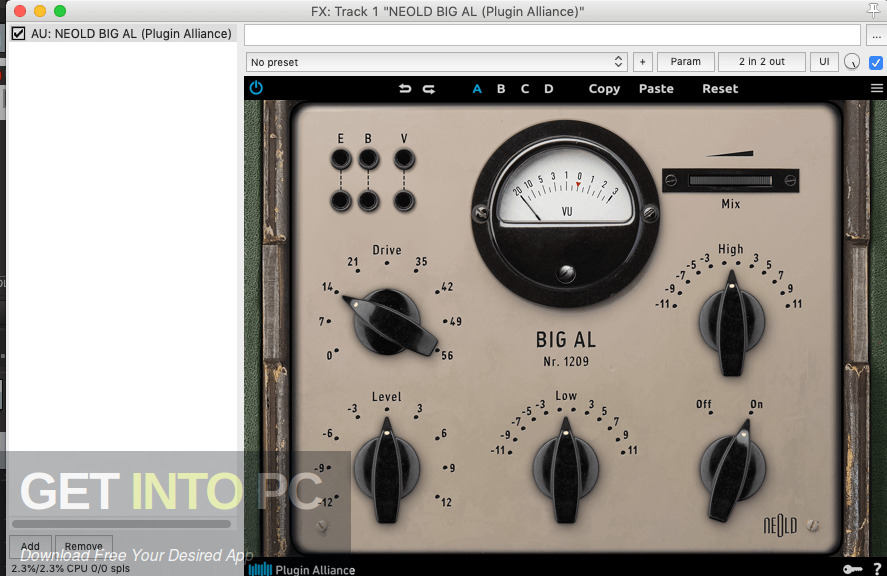Click Reset in the plugin toolbar
The width and height of the screenshot is (887, 576).
click(x=720, y=89)
